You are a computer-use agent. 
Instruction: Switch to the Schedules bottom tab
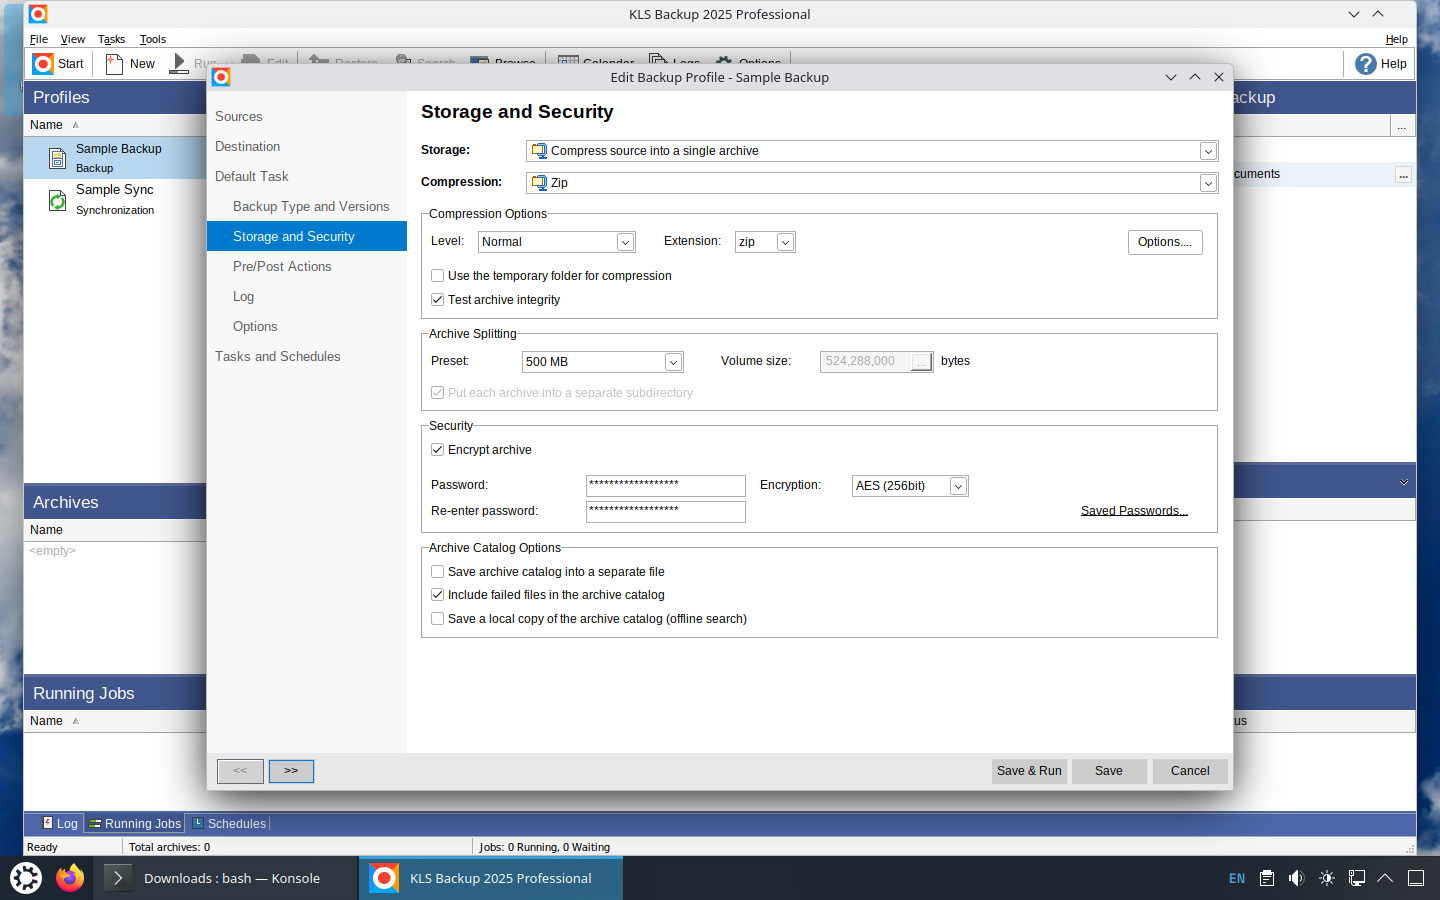click(x=229, y=824)
